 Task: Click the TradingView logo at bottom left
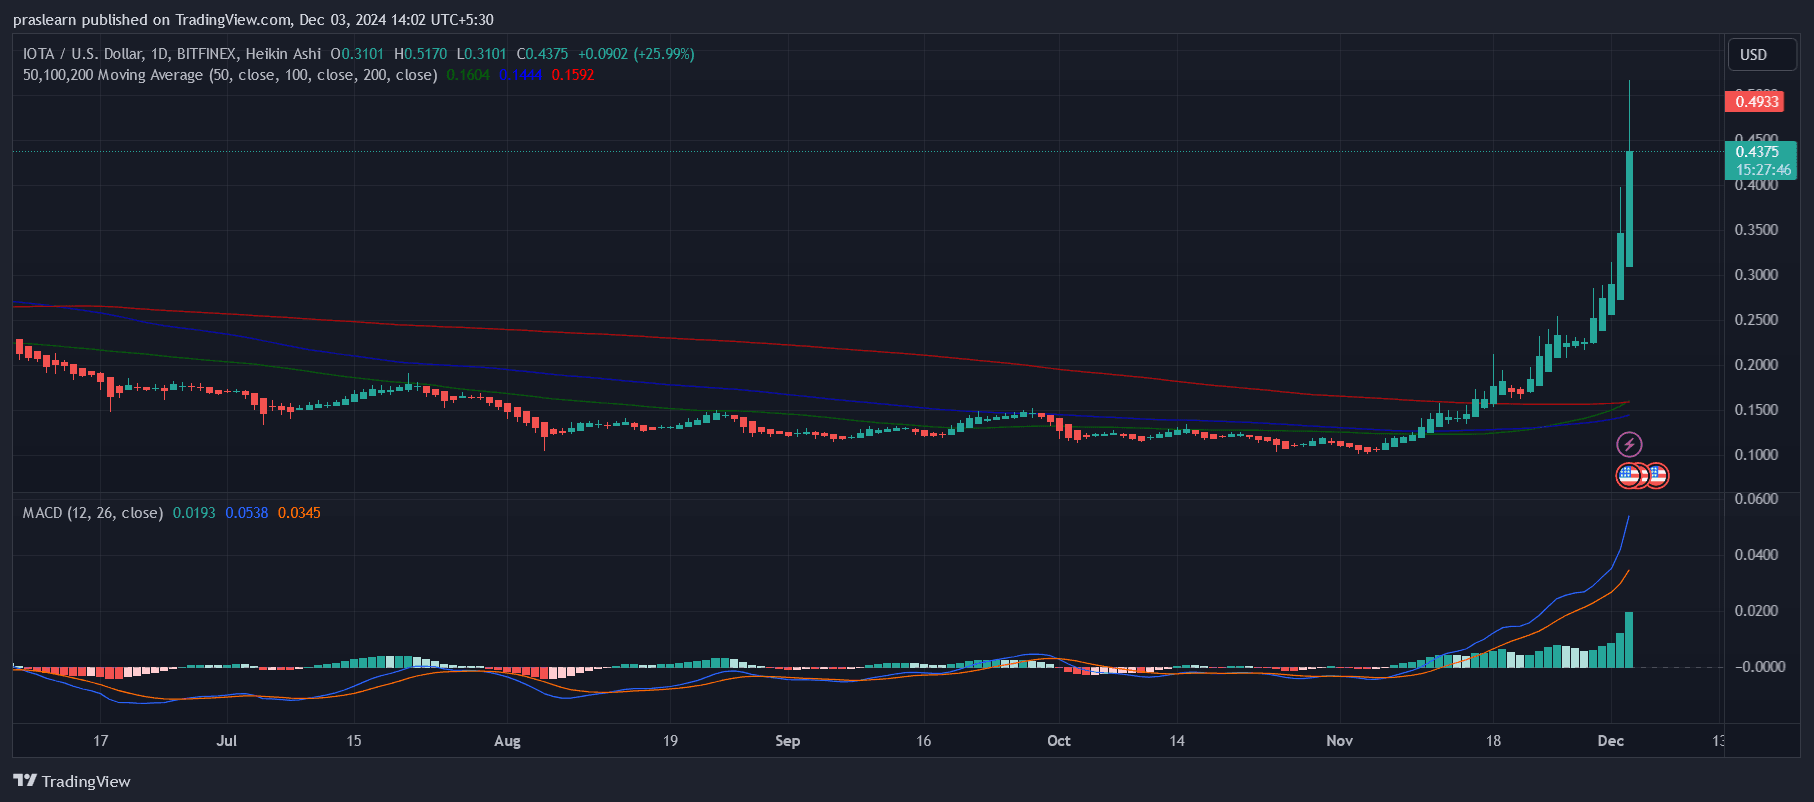click(72, 781)
